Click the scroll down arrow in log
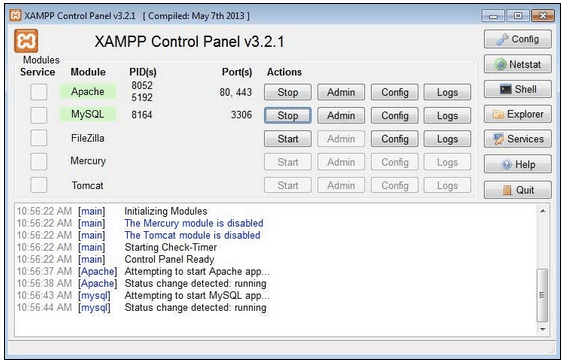 click(543, 329)
